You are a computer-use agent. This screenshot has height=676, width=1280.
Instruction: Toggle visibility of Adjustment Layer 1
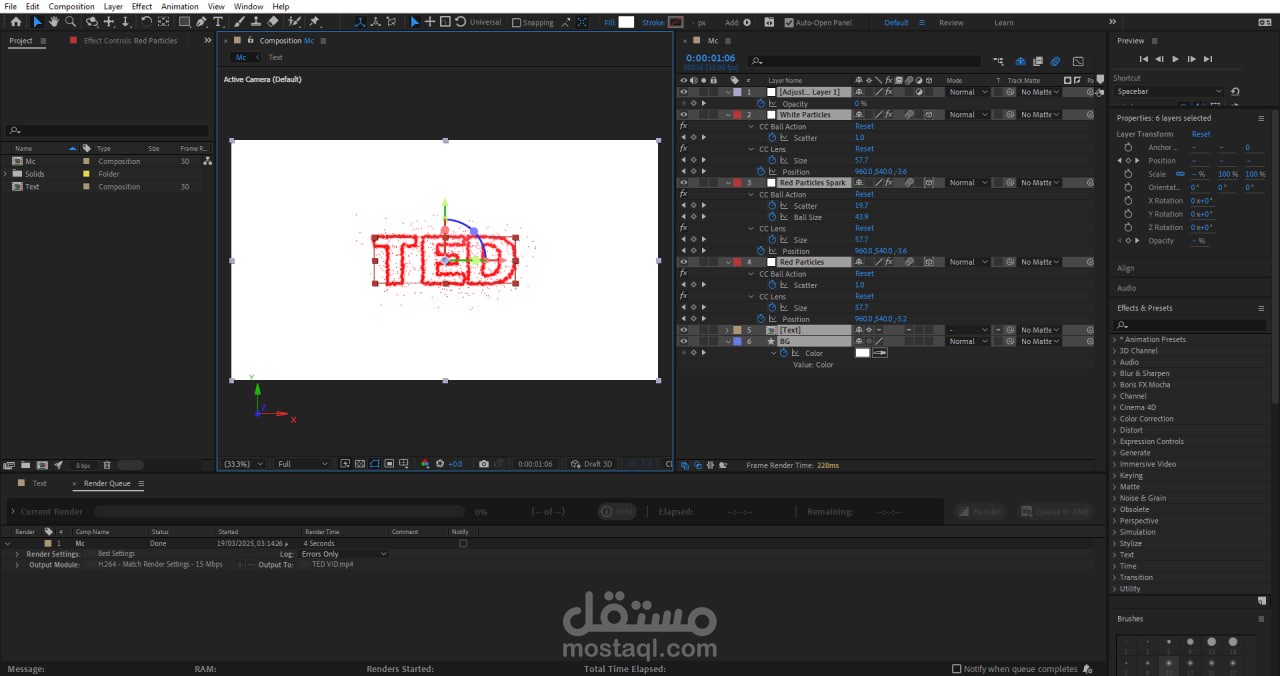coord(684,92)
